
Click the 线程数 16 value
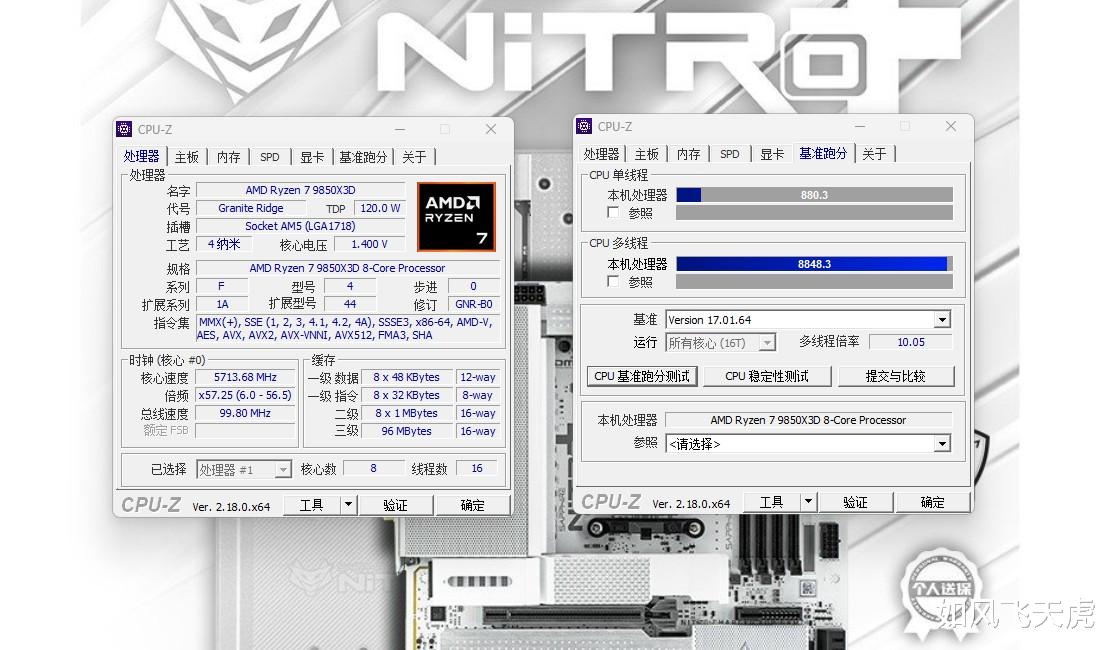coord(477,469)
